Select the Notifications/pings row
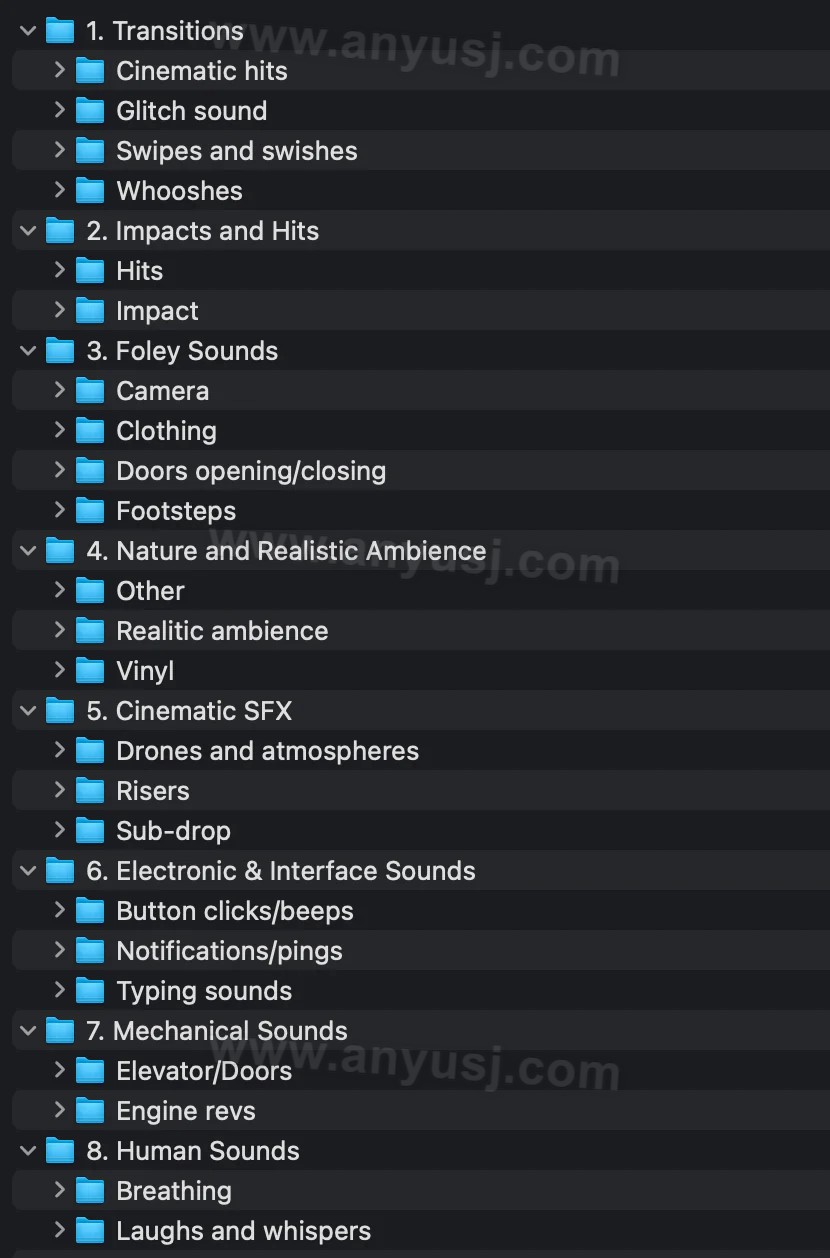The width and height of the screenshot is (830, 1258). click(x=421, y=951)
